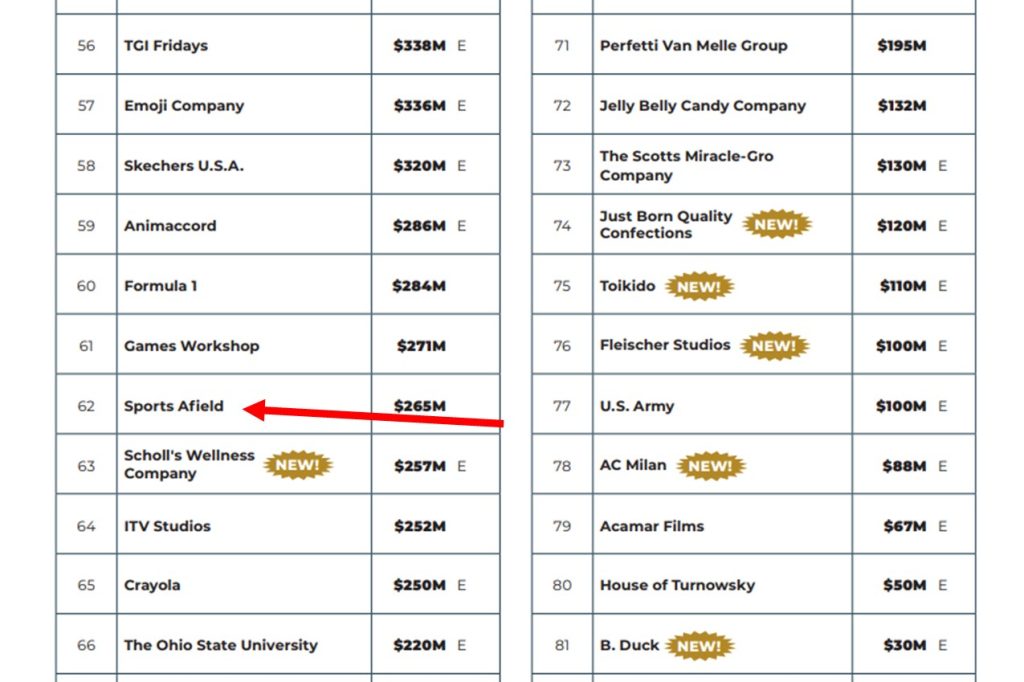The width and height of the screenshot is (1024, 682).
Task: Click the E marker beside TGI Fridays $338M
Action: pyautogui.click(x=462, y=46)
